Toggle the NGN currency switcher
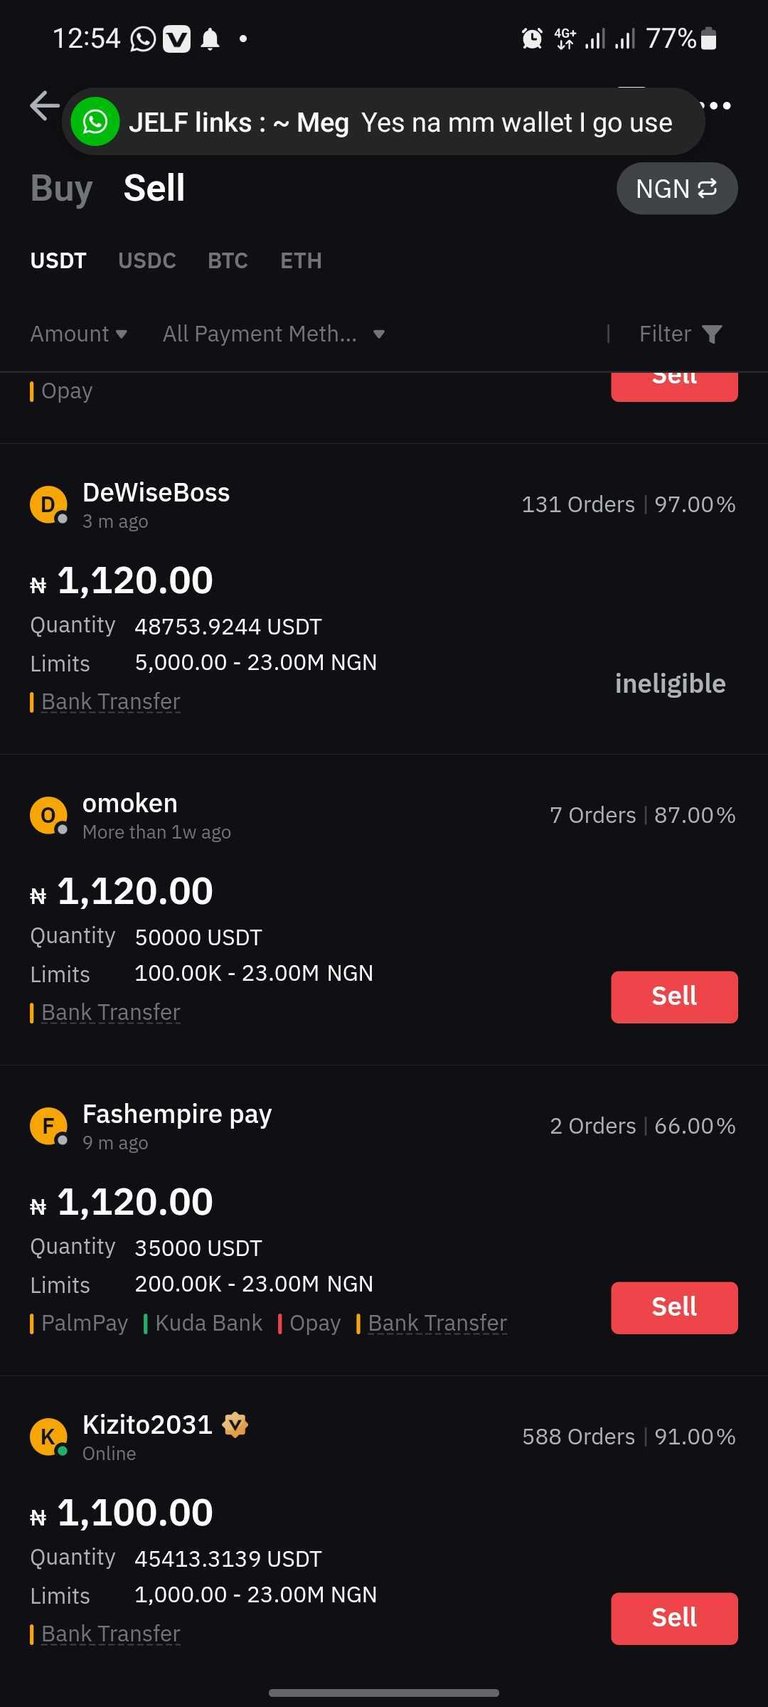 tap(677, 189)
